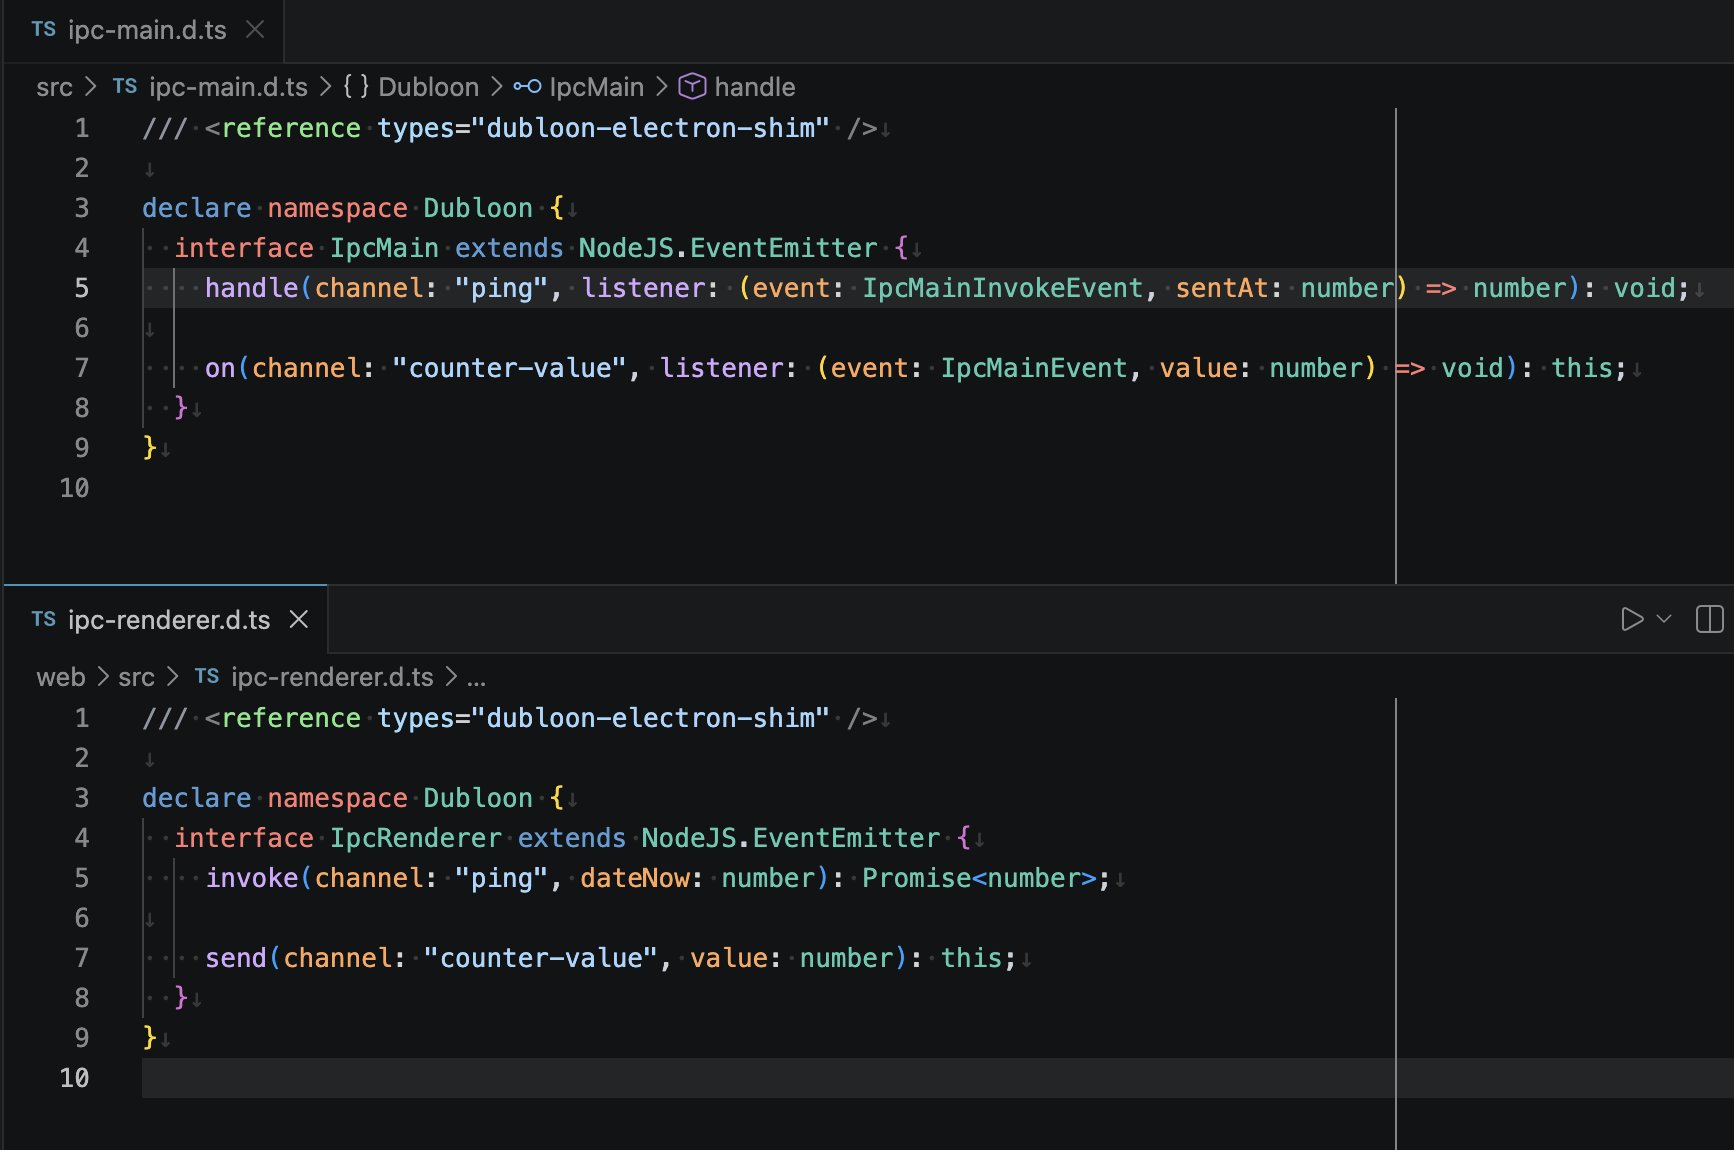The height and width of the screenshot is (1150, 1734).
Task: Click '"counter-value"' string in bottom editor
Action: click(540, 958)
